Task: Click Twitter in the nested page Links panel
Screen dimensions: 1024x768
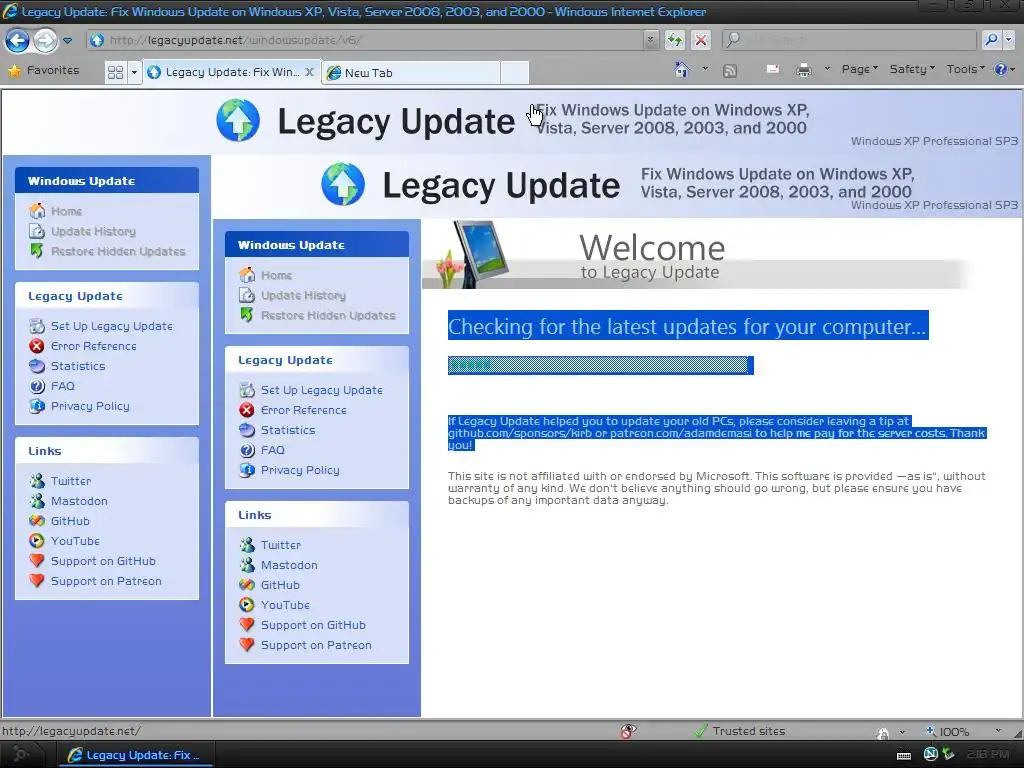Action: tap(281, 545)
